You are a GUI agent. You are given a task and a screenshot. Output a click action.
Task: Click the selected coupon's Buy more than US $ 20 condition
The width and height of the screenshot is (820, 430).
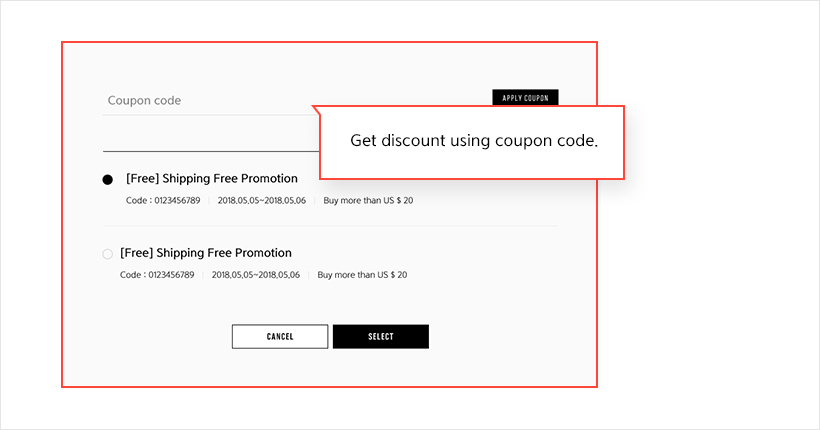368,200
